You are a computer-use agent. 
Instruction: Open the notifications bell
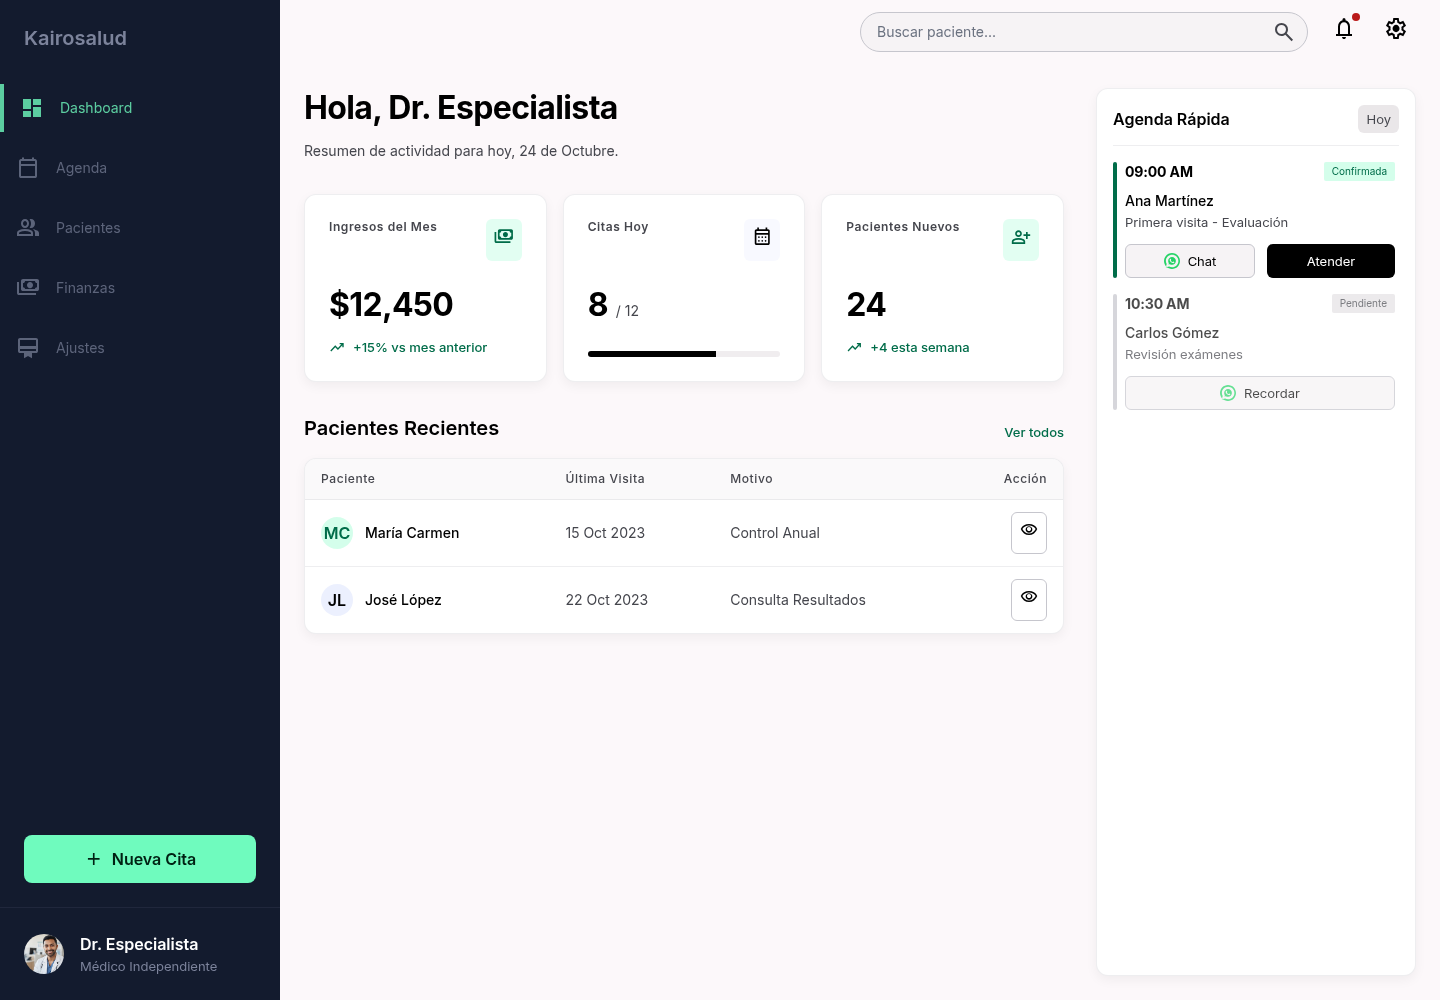click(1344, 29)
